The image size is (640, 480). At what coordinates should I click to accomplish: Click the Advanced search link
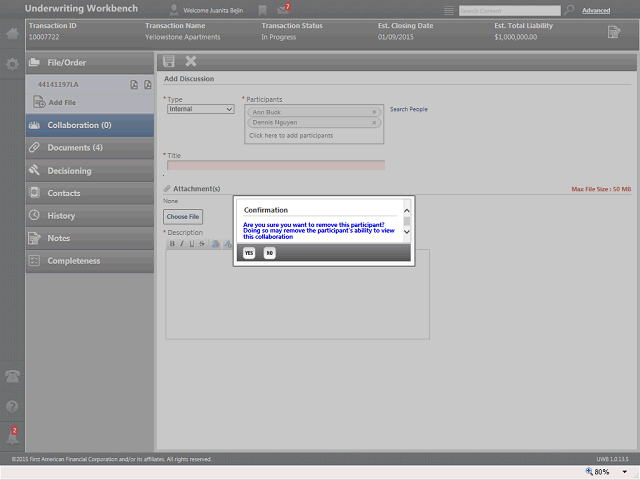[x=596, y=11]
